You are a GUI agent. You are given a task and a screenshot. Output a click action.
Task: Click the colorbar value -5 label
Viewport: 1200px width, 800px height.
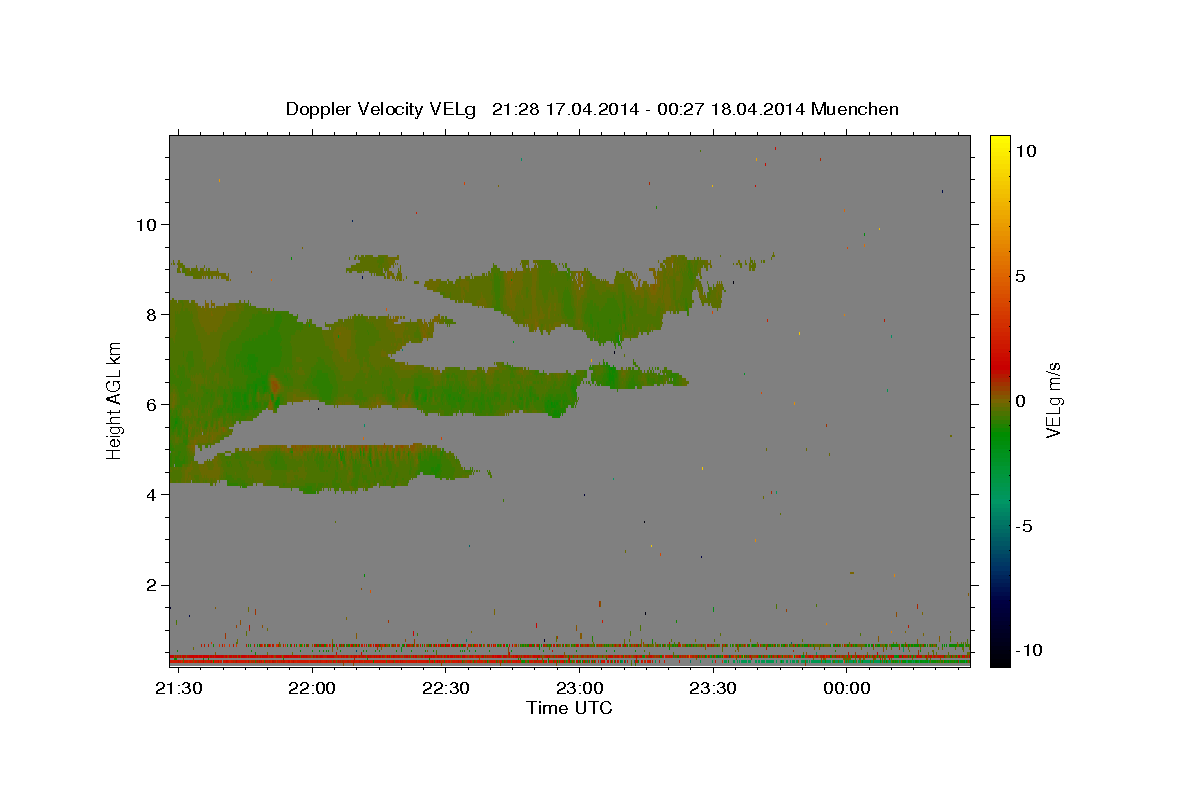pyautogui.click(x=1023, y=527)
